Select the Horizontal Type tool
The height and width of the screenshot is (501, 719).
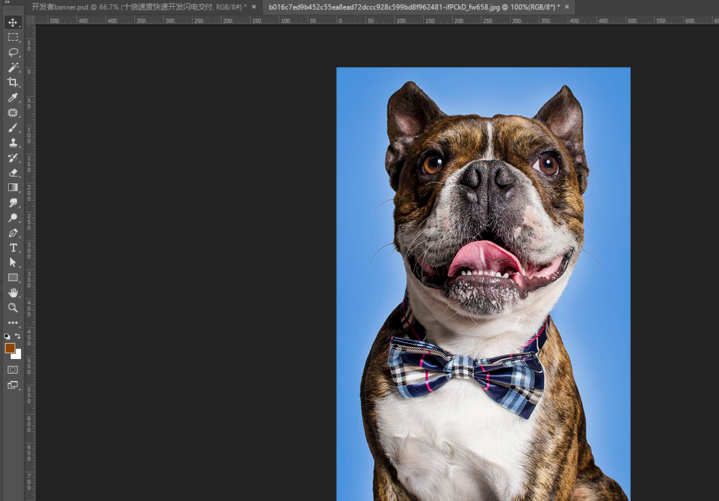coord(13,247)
